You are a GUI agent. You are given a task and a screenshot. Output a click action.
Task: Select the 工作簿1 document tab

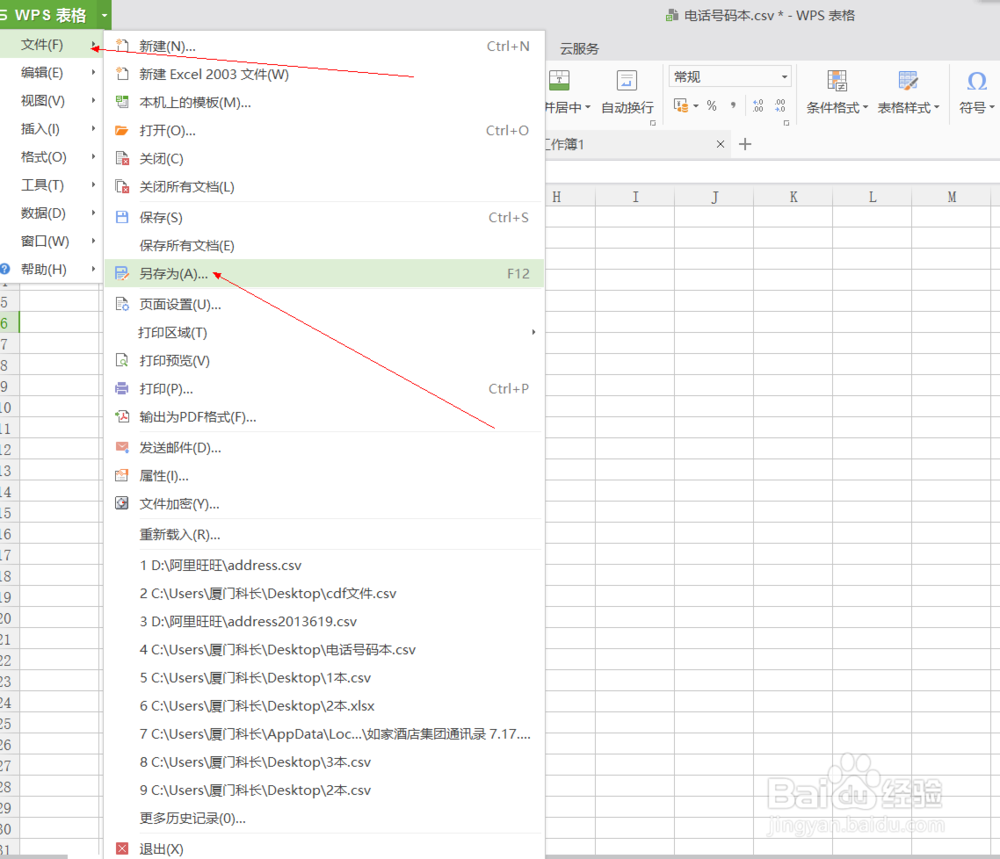pos(628,144)
